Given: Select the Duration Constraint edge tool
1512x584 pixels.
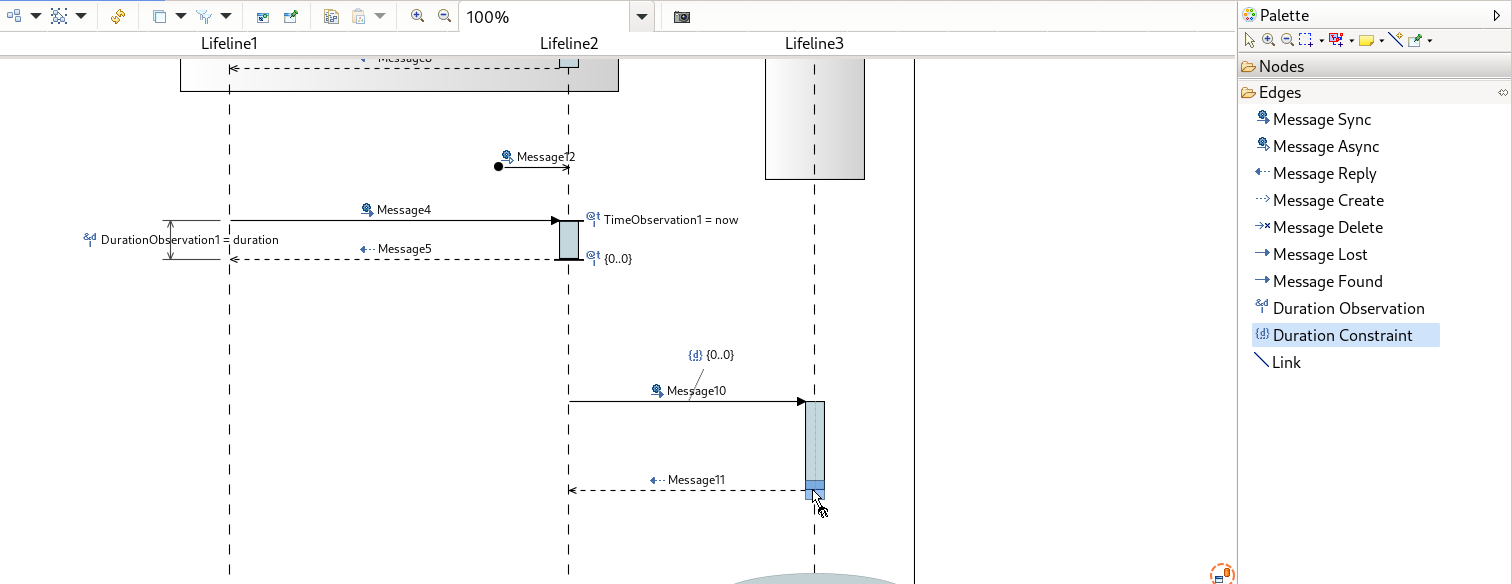Looking at the screenshot, I should [1346, 336].
